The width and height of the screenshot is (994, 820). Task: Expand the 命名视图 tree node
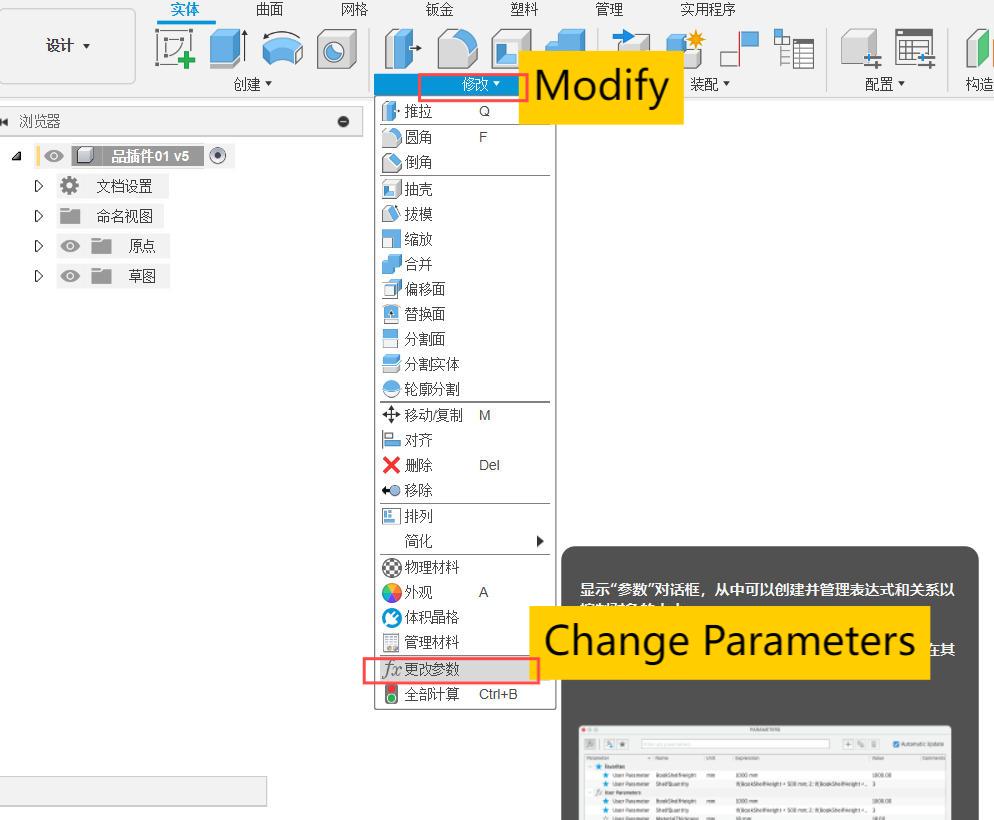(x=39, y=216)
